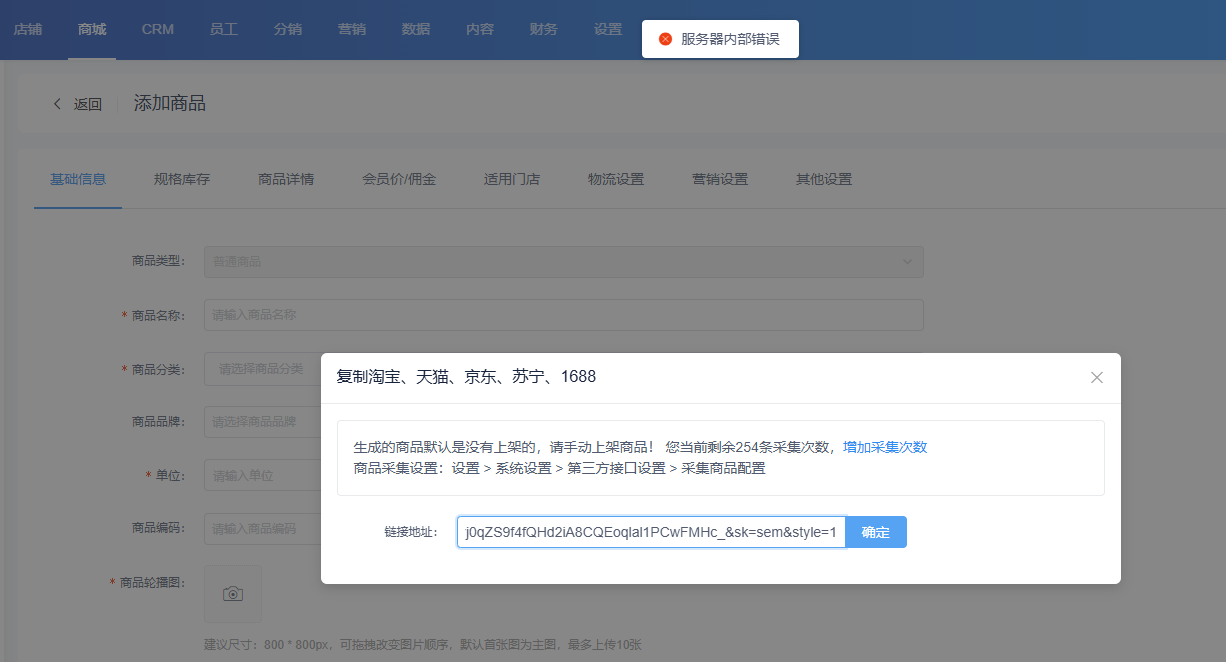Click the camera upload image icon
This screenshot has width=1226, height=662.
(233, 594)
